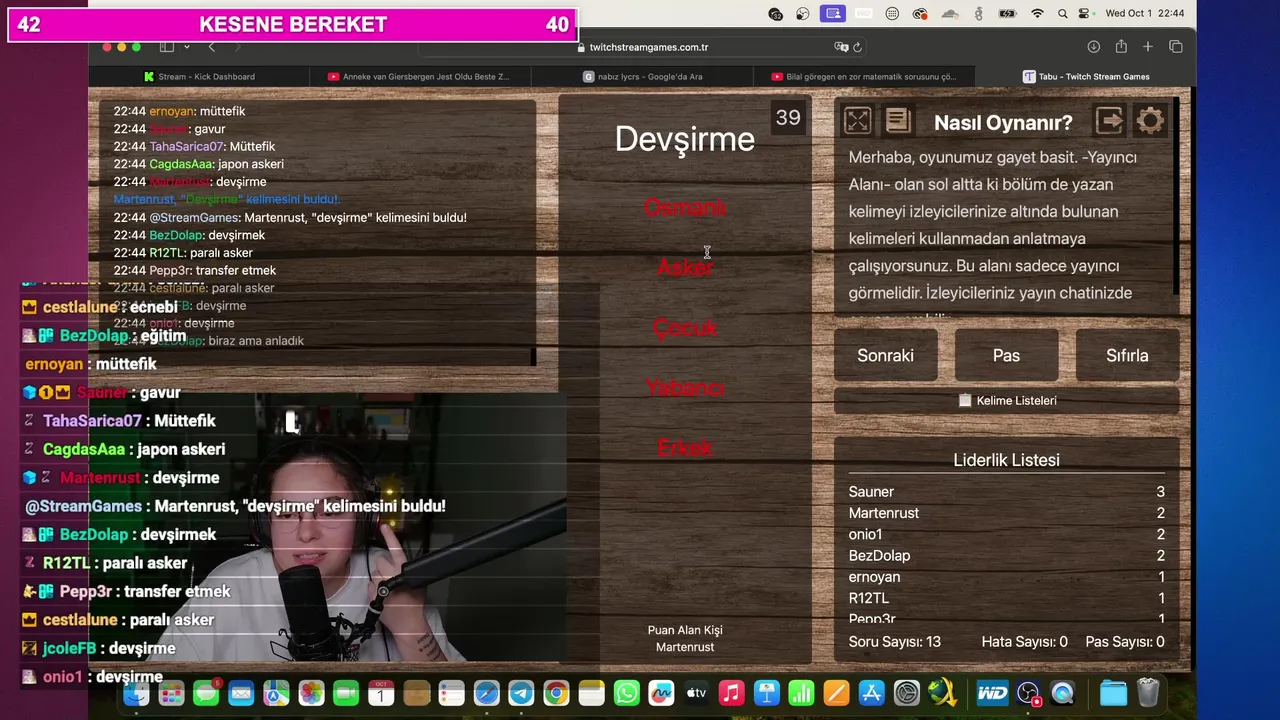Viewport: 1280px width, 720px height.
Task: Click the Sıfırla button
Action: pyautogui.click(x=1127, y=355)
